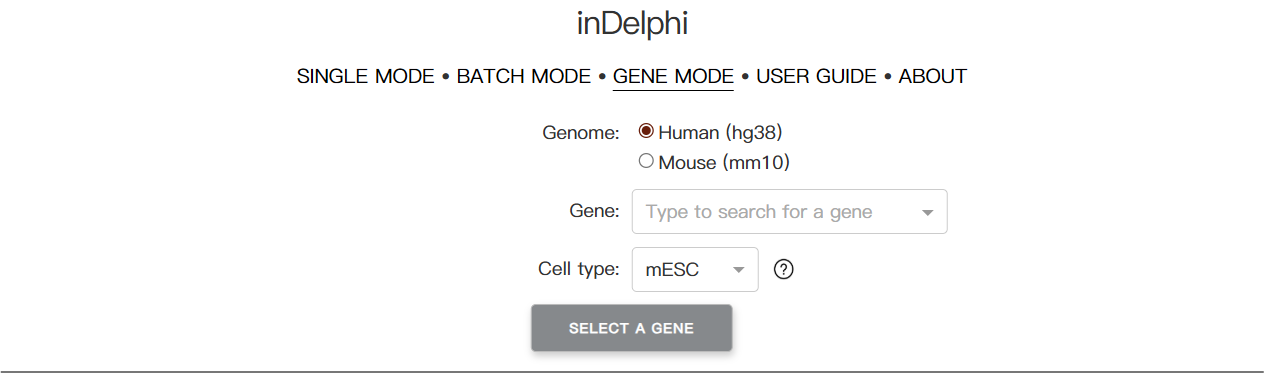Switch to BATCH MODE tab
Image resolution: width=1264 pixels, height=373 pixels.
(524, 77)
